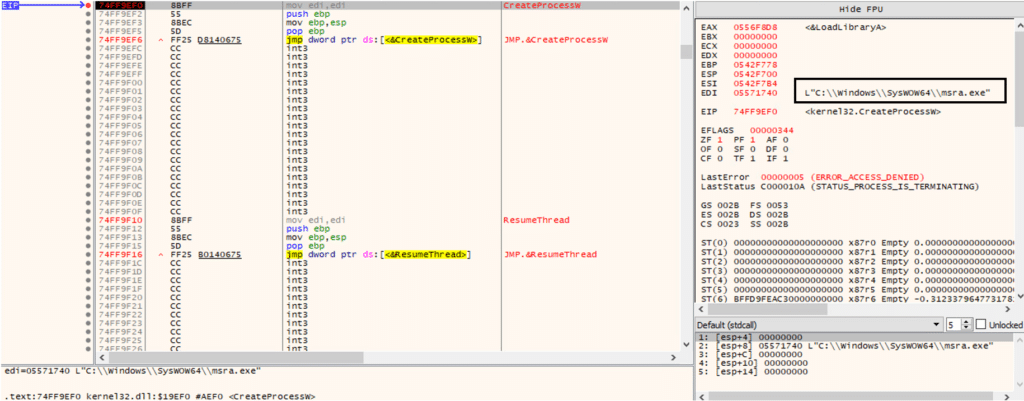The width and height of the screenshot is (1024, 401).
Task: Toggle breakpoint dot at address 74FF9EF2
Action: point(88,14)
